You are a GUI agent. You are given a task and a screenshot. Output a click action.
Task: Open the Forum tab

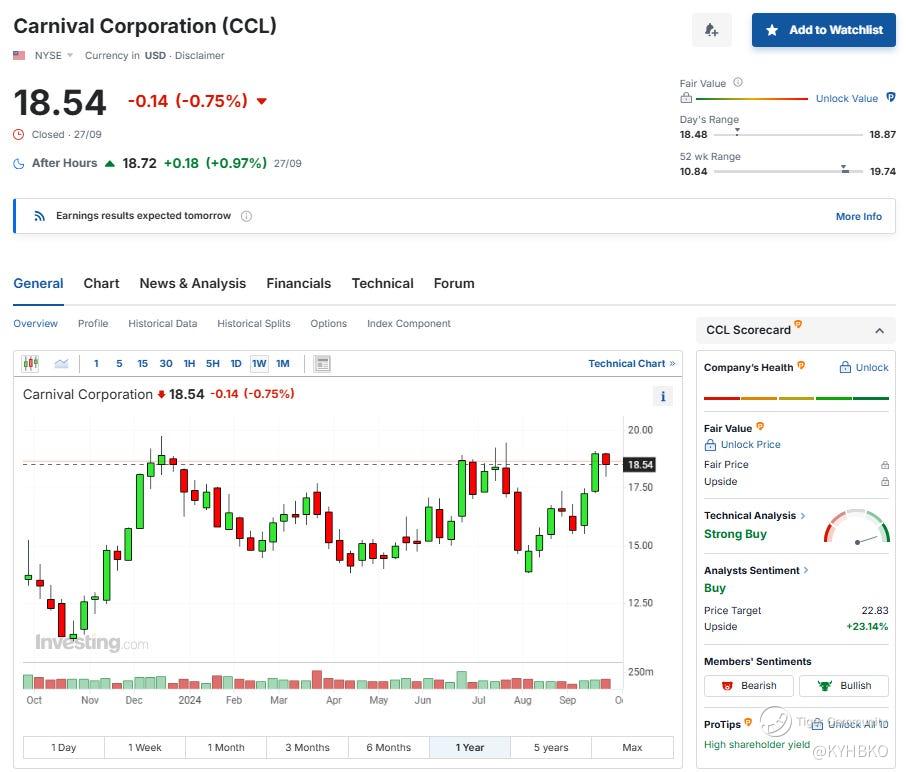[454, 284]
